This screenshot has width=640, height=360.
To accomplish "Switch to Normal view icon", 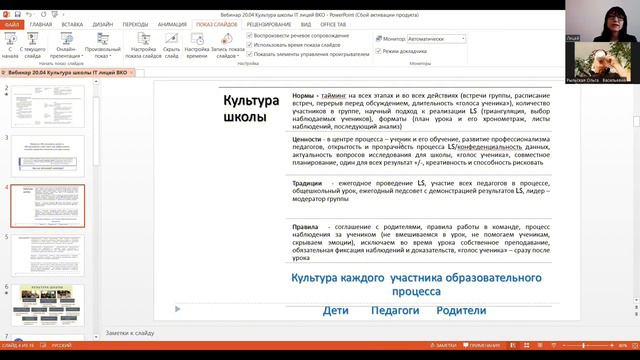I will [x=513, y=345].
